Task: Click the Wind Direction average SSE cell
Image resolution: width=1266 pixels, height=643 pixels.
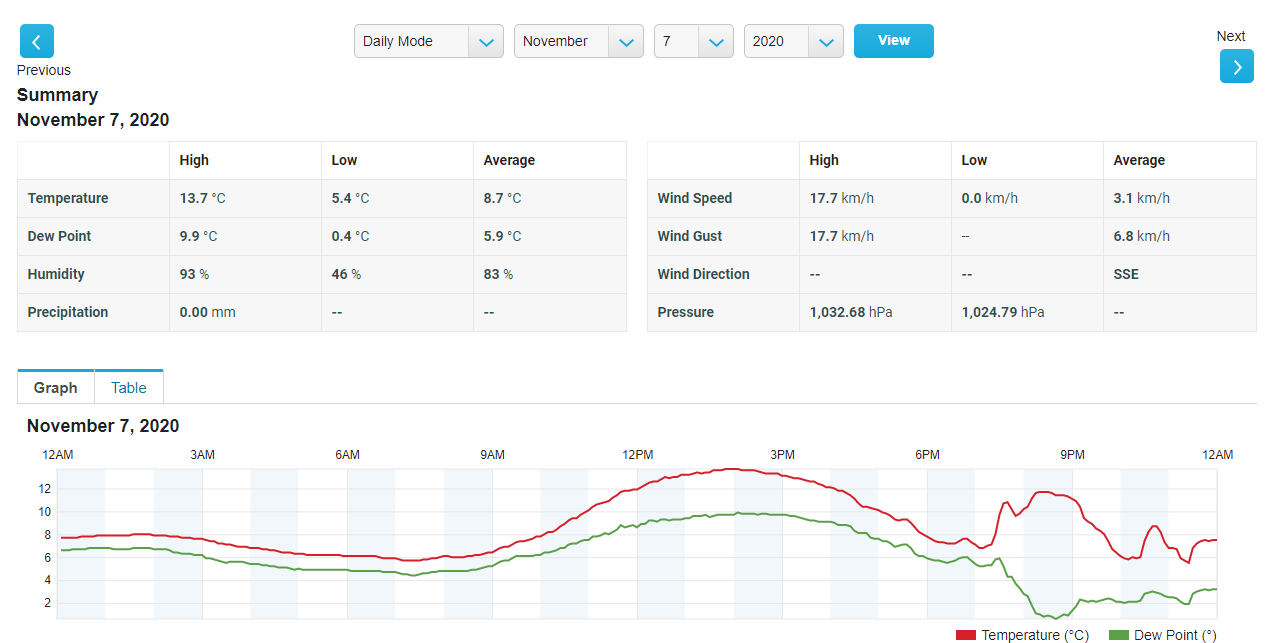Action: click(x=1126, y=274)
